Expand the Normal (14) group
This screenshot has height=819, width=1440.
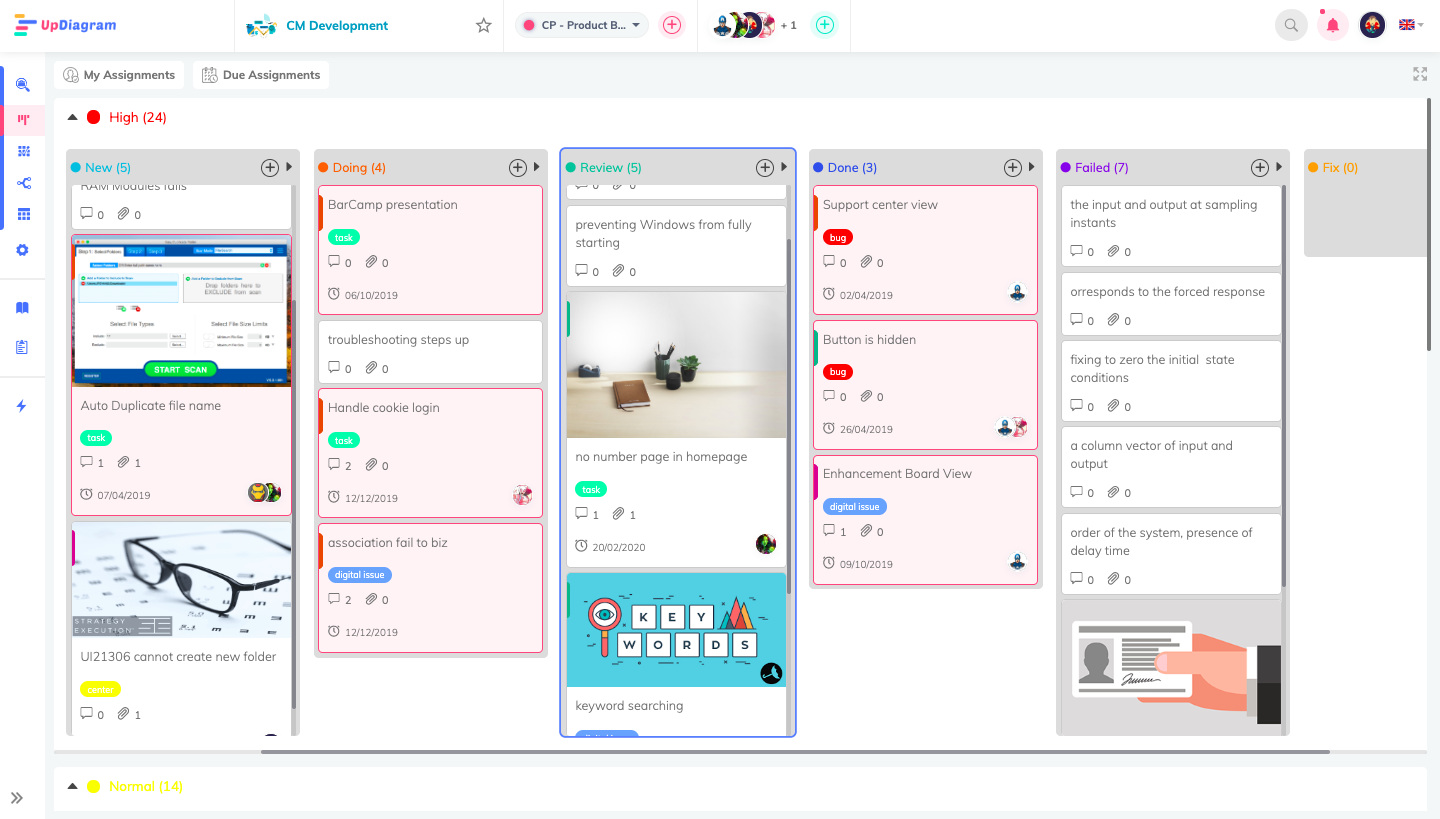point(72,786)
